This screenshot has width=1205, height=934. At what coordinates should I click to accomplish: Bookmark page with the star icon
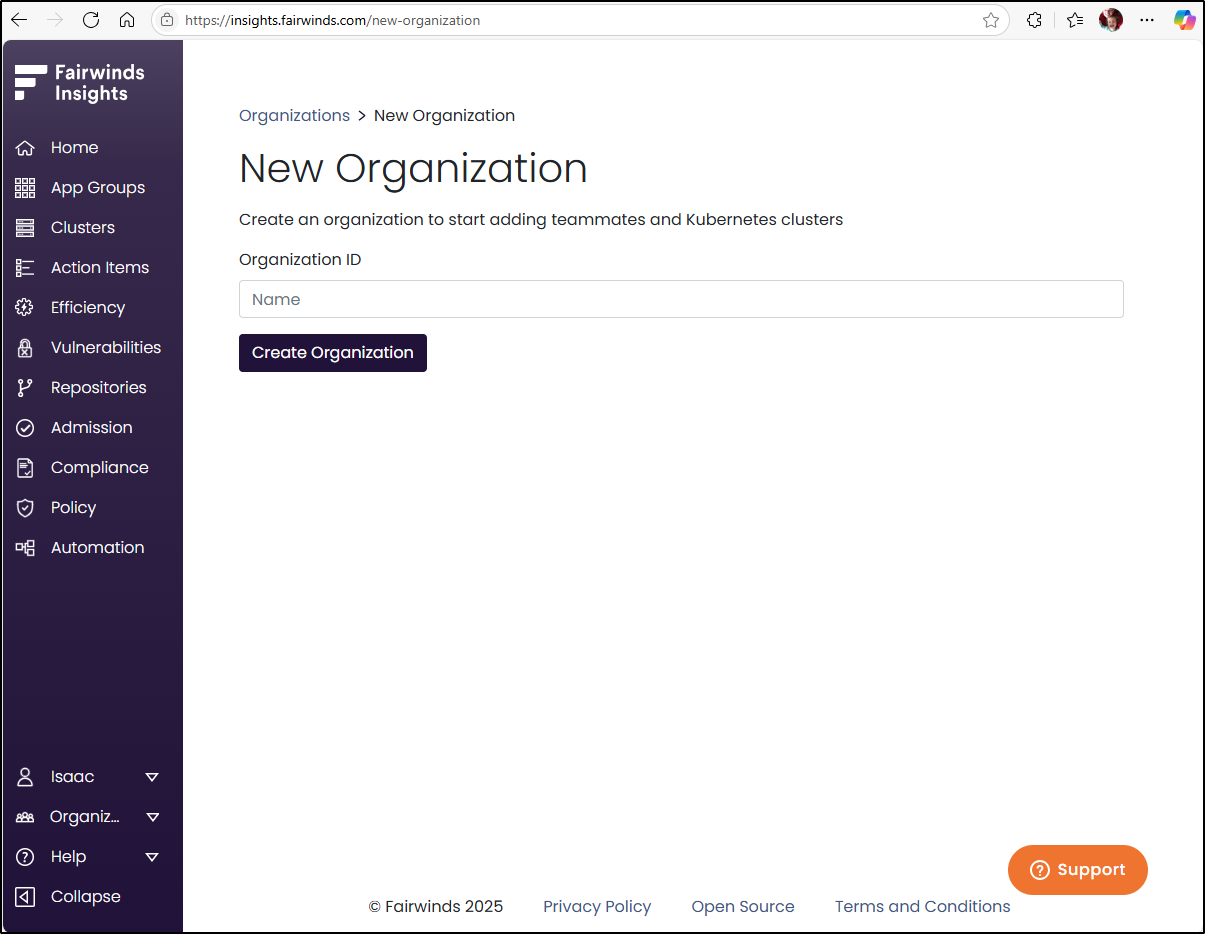pyautogui.click(x=991, y=20)
